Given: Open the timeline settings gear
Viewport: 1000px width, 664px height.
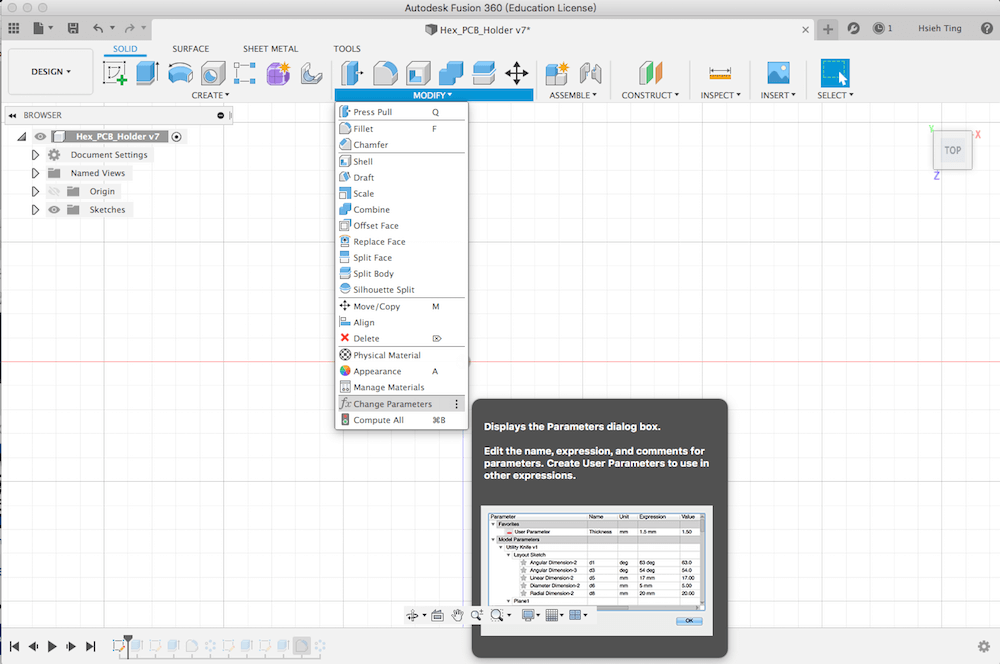Looking at the screenshot, I should pyautogui.click(x=983, y=646).
